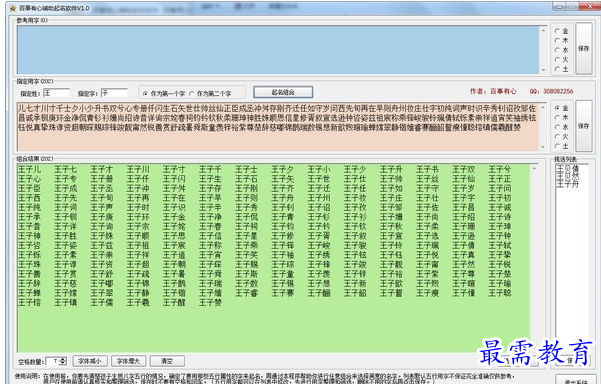601x384 pixels.
Task: Click 保存 button beside 参考用字 box
Action: tap(583, 48)
